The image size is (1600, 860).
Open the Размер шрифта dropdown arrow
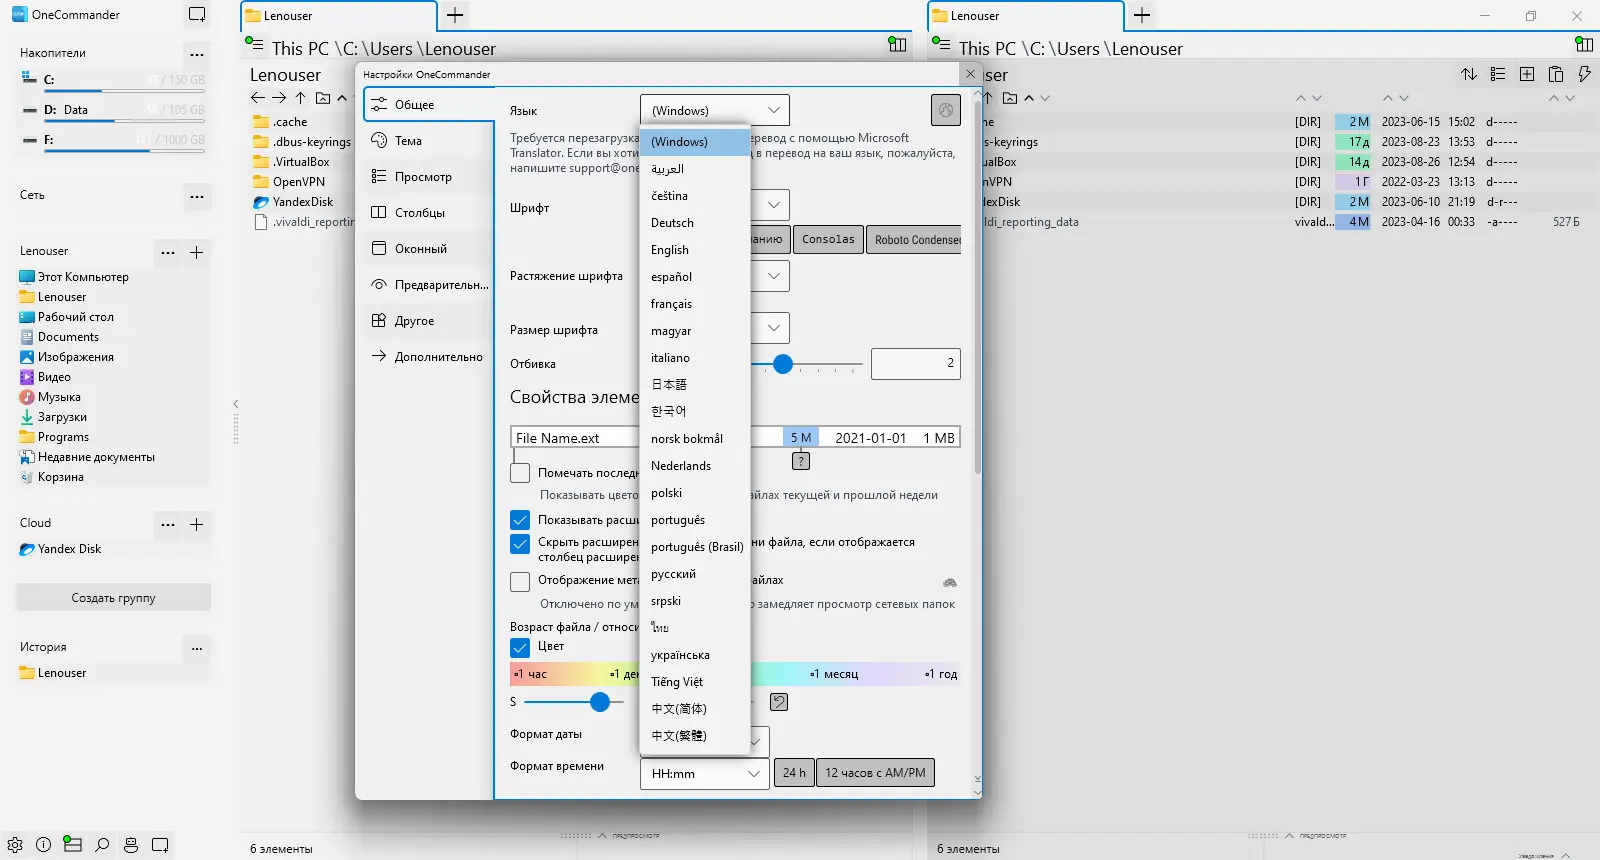(x=774, y=327)
